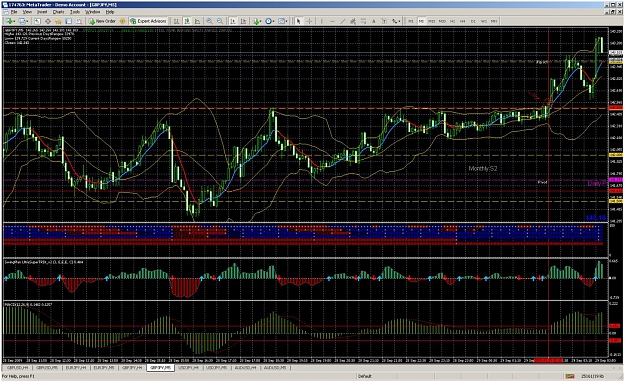This screenshot has width=625, height=381.
Task: Switch to the AUDUSD,M5 chart tab
Action: (x=274, y=367)
